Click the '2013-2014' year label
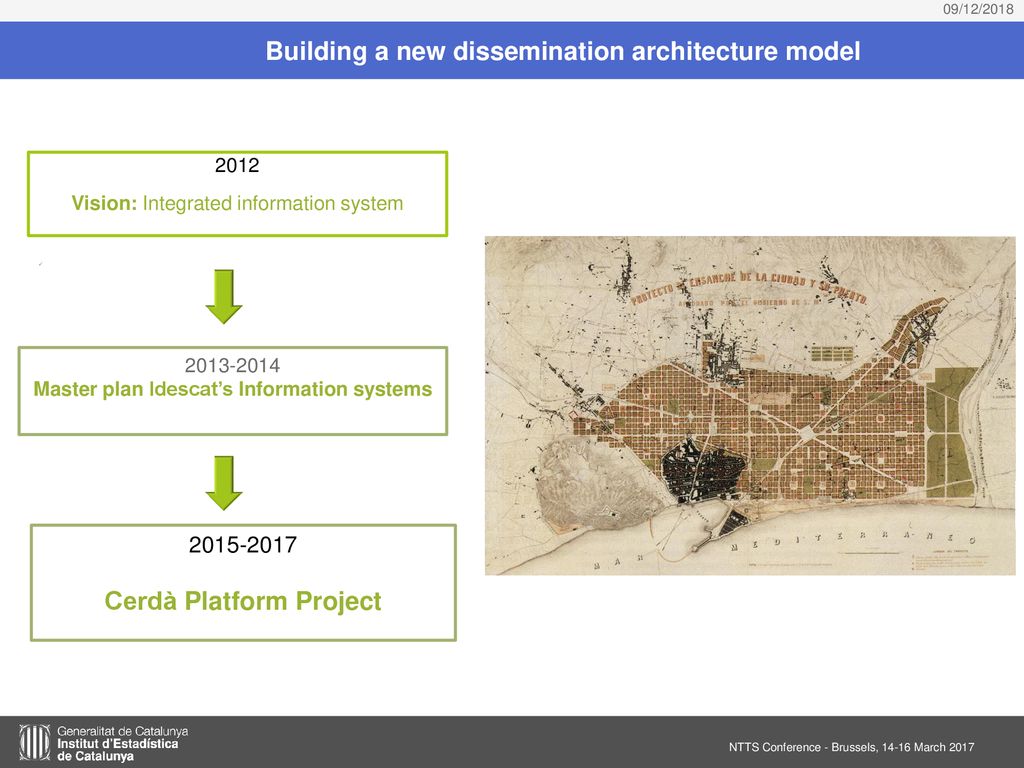This screenshot has width=1024, height=768. click(x=232, y=365)
